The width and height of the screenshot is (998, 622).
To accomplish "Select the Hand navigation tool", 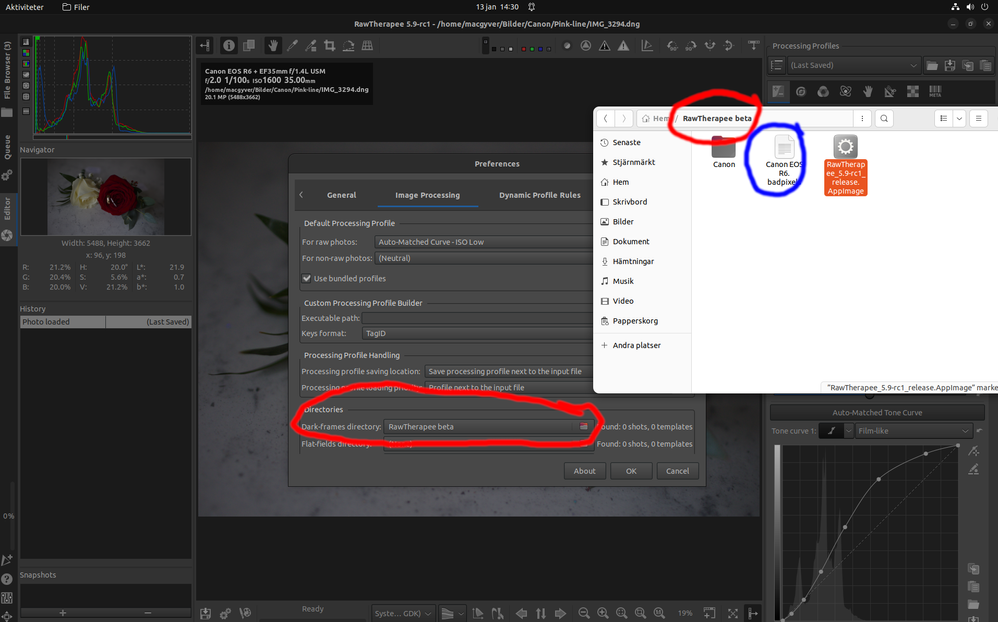I will pos(271,45).
